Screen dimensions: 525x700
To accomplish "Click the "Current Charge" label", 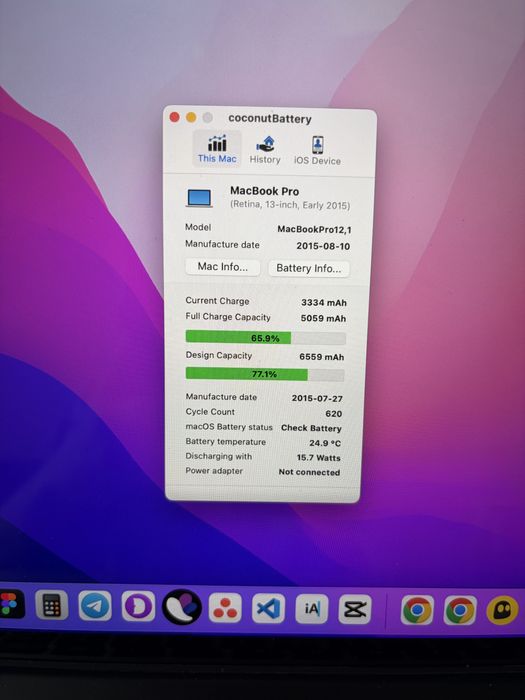I will (x=217, y=301).
